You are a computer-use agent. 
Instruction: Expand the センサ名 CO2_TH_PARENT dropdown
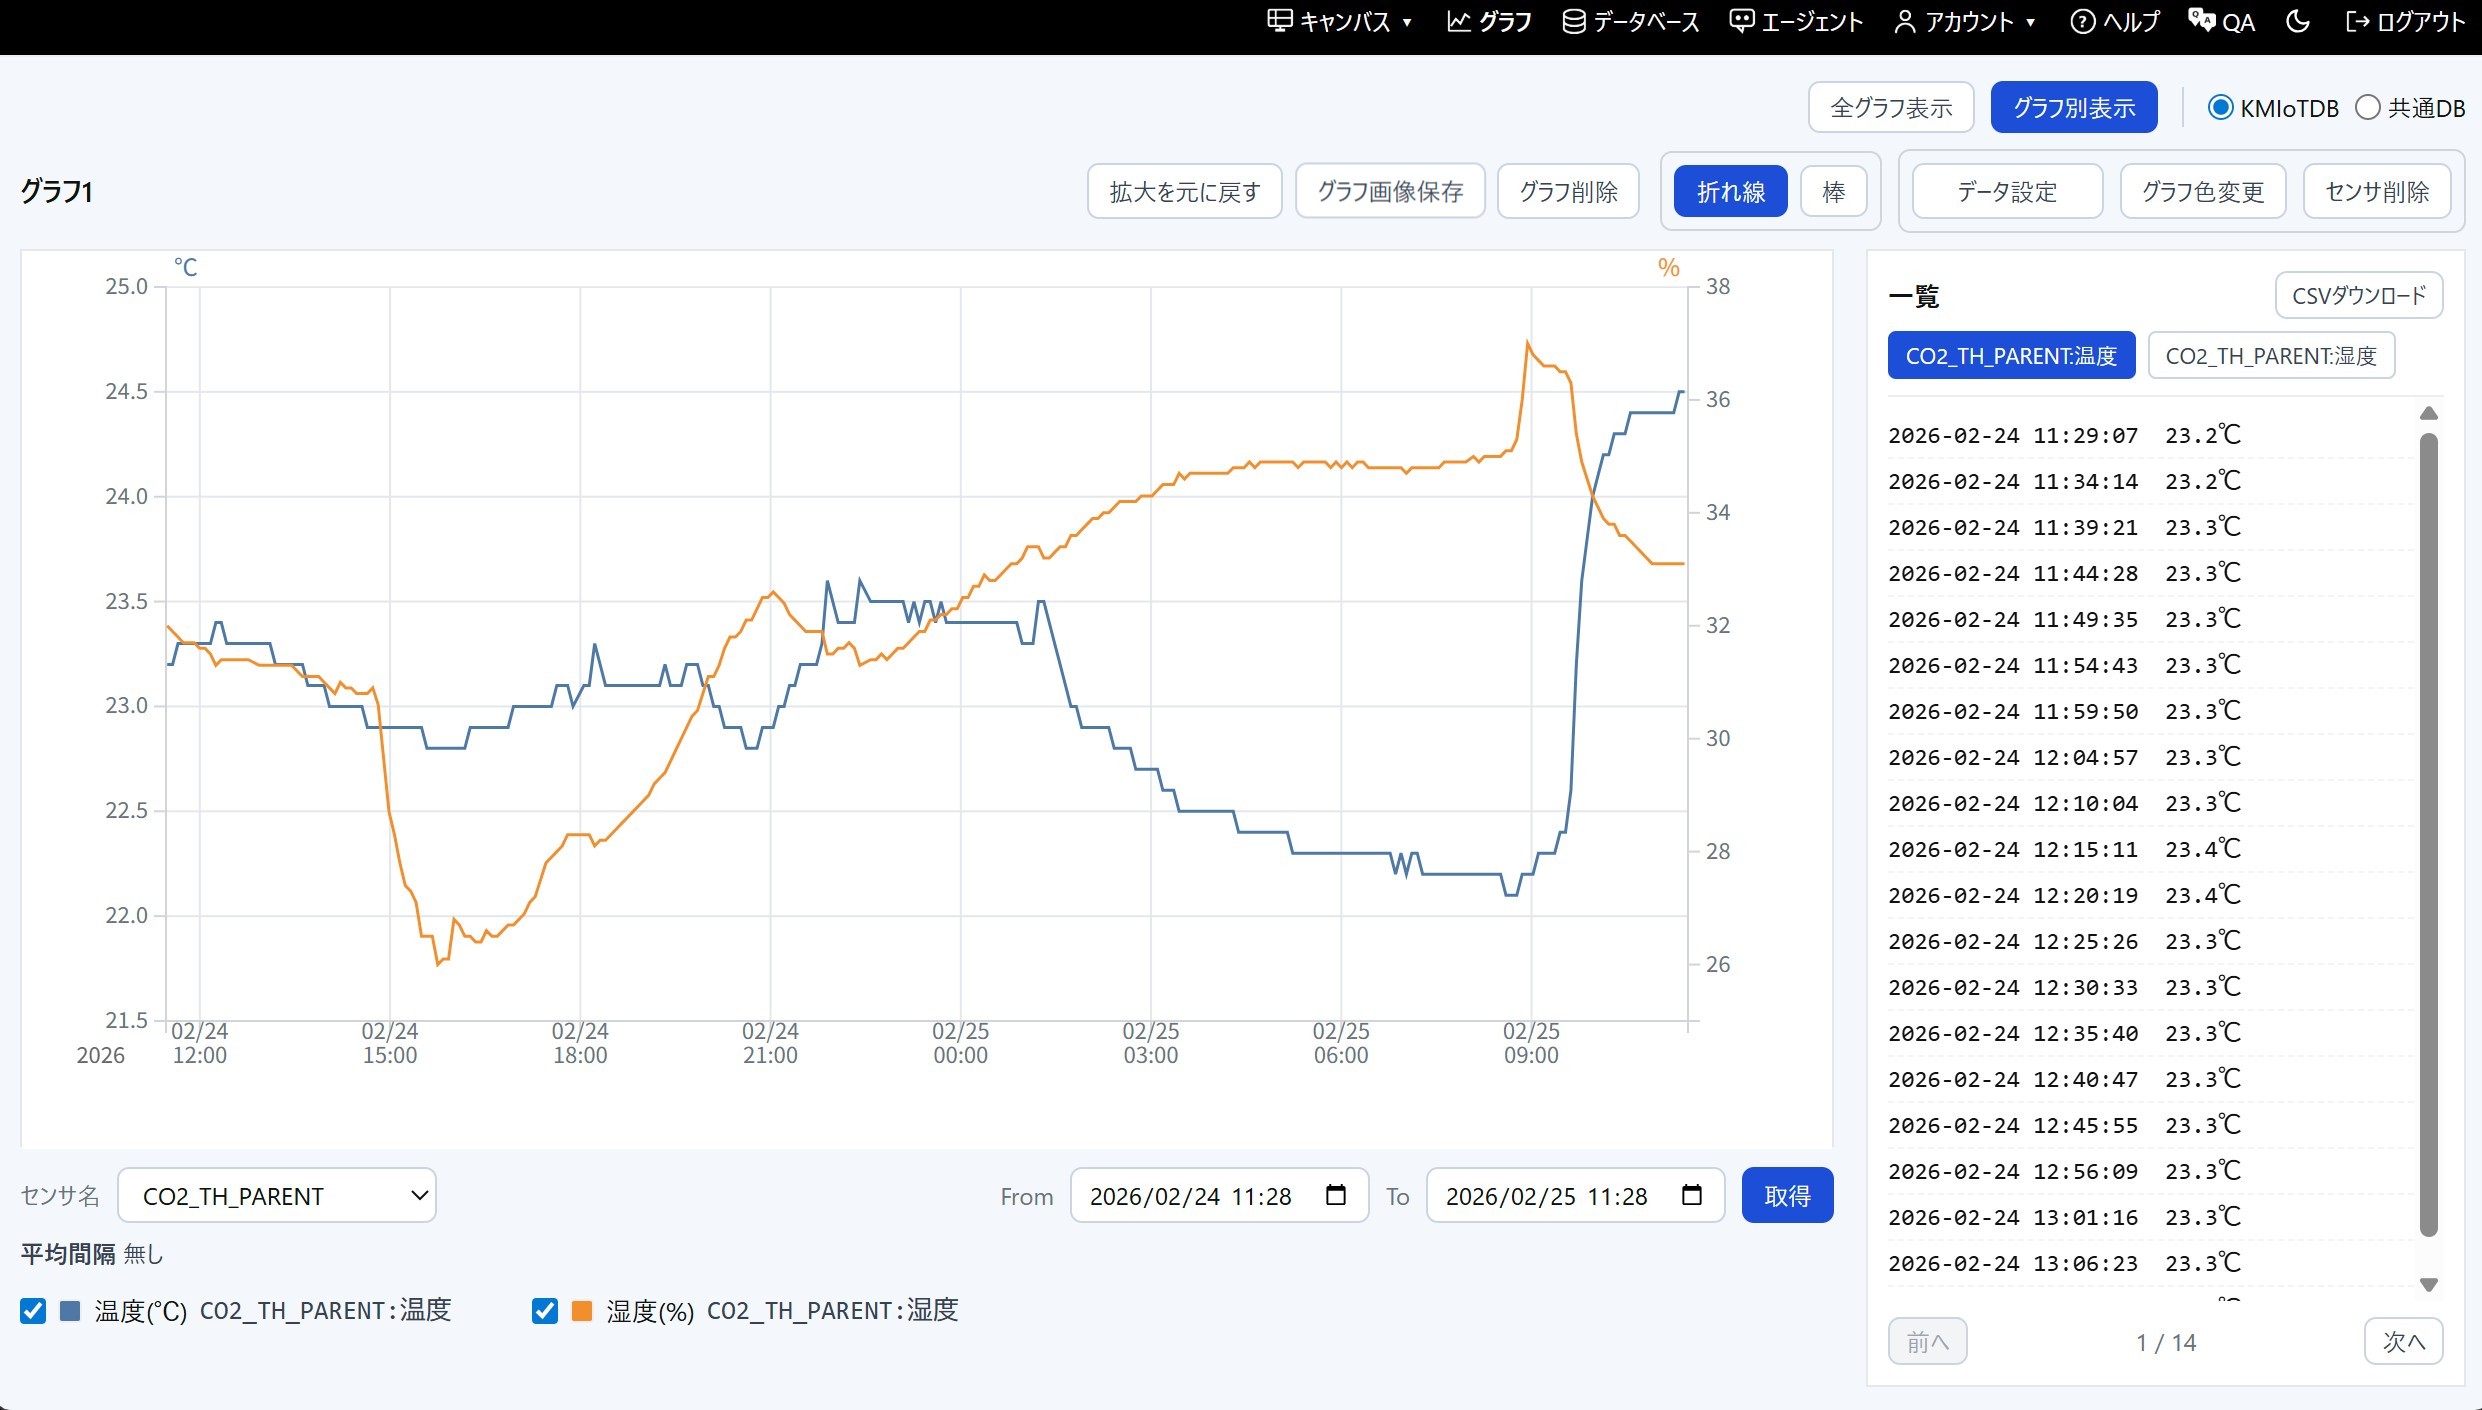[277, 1195]
